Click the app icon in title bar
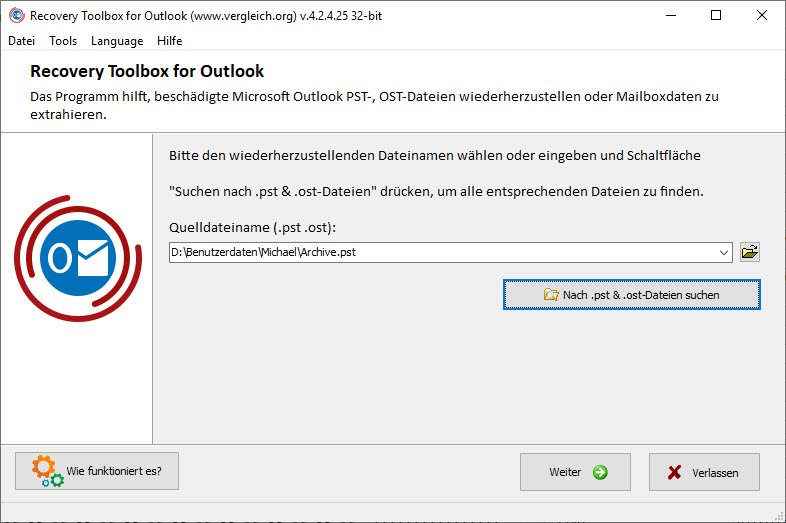The image size is (786, 523). [x=17, y=16]
